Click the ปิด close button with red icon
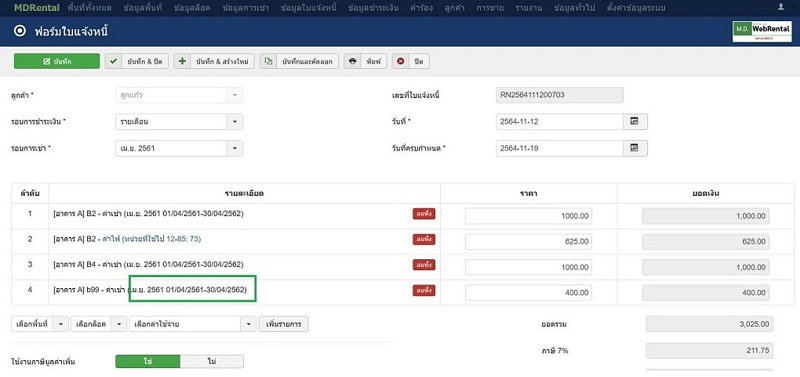 (x=411, y=61)
